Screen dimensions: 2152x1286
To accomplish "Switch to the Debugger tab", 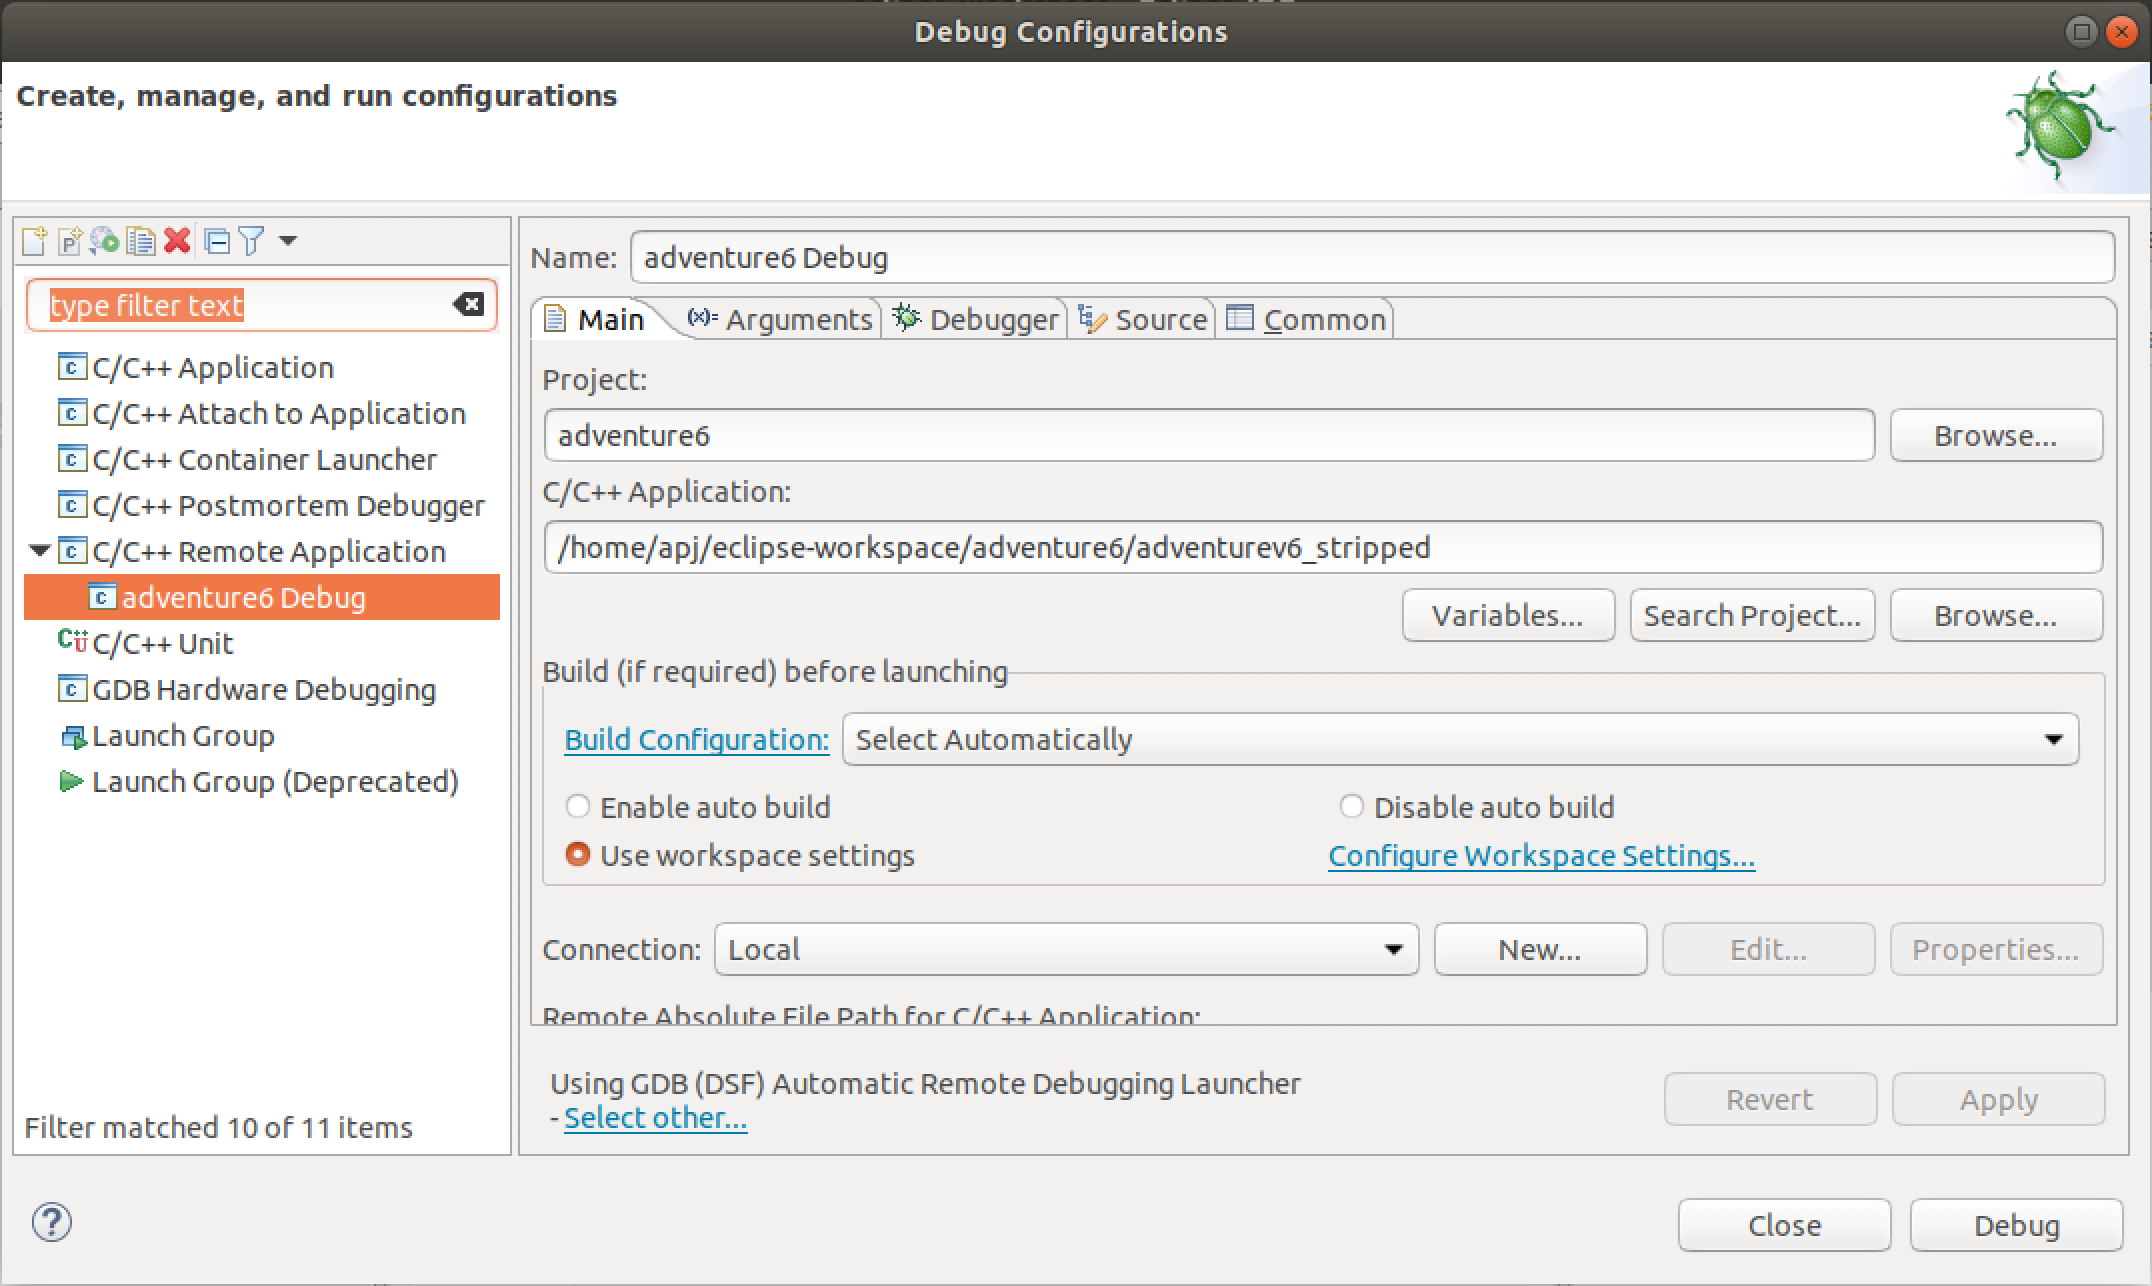I will coord(975,319).
